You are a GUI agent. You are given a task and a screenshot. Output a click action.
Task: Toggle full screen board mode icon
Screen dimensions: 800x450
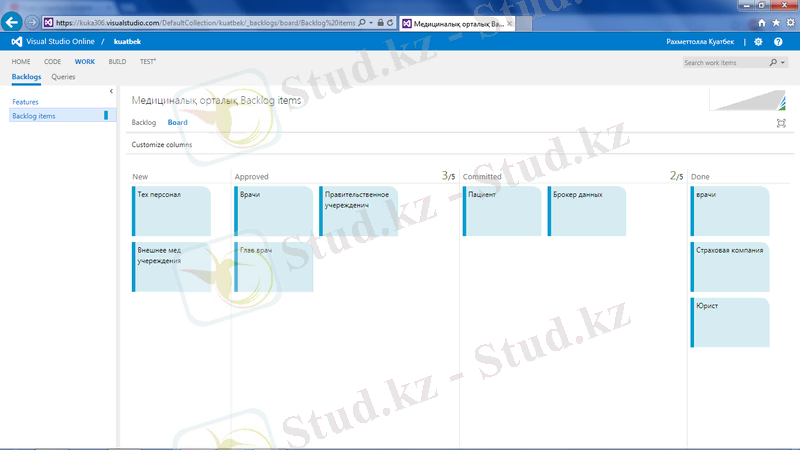coord(781,123)
